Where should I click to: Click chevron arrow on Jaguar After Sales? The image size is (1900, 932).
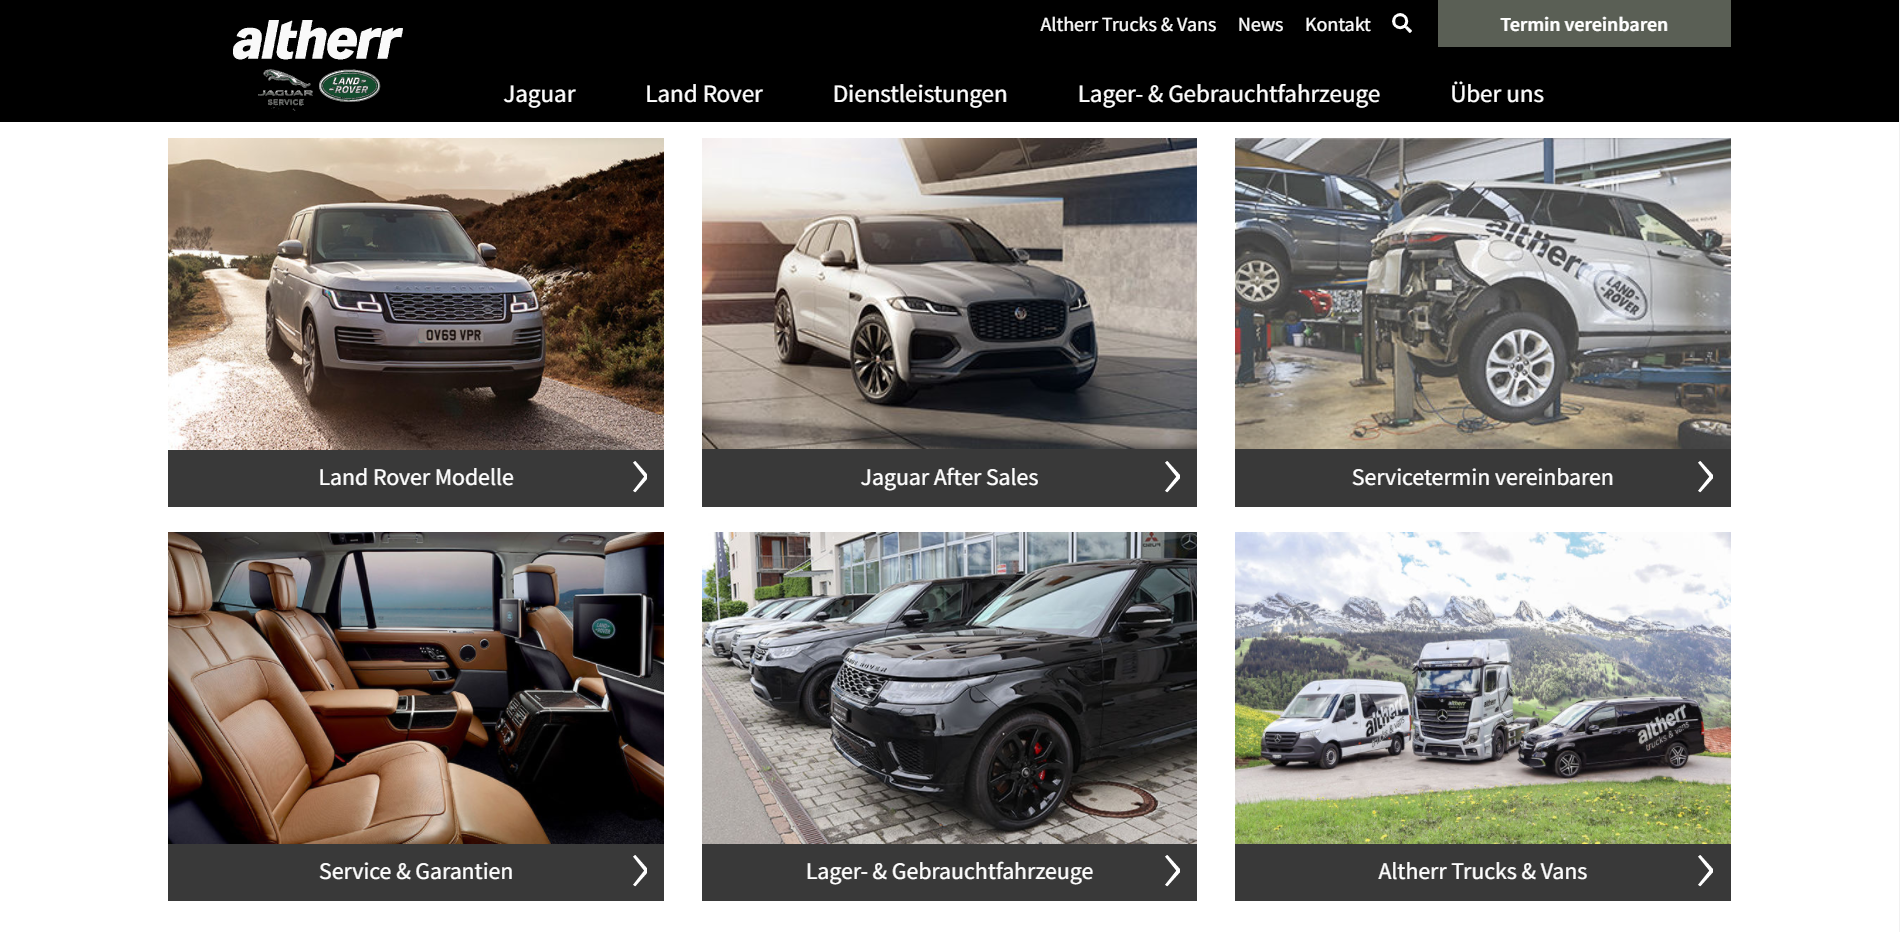pos(1172,477)
